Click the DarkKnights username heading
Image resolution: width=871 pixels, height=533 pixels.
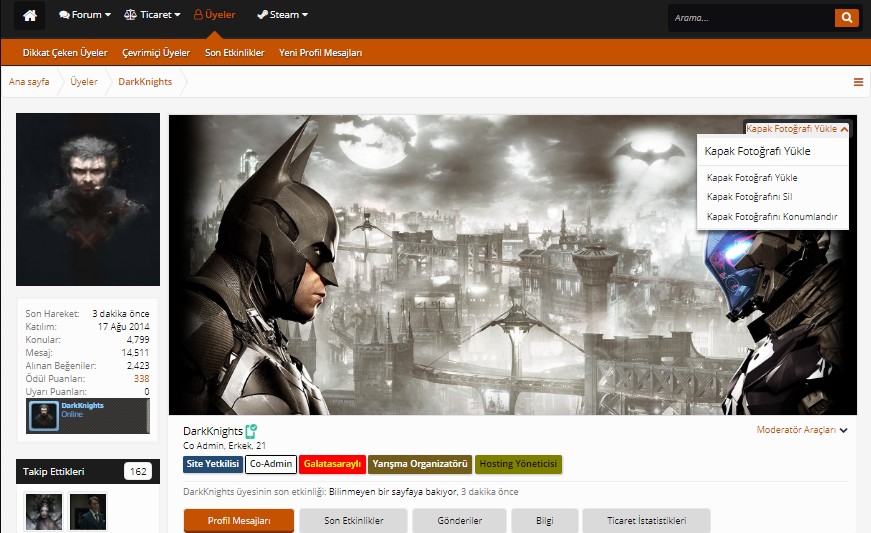click(213, 431)
